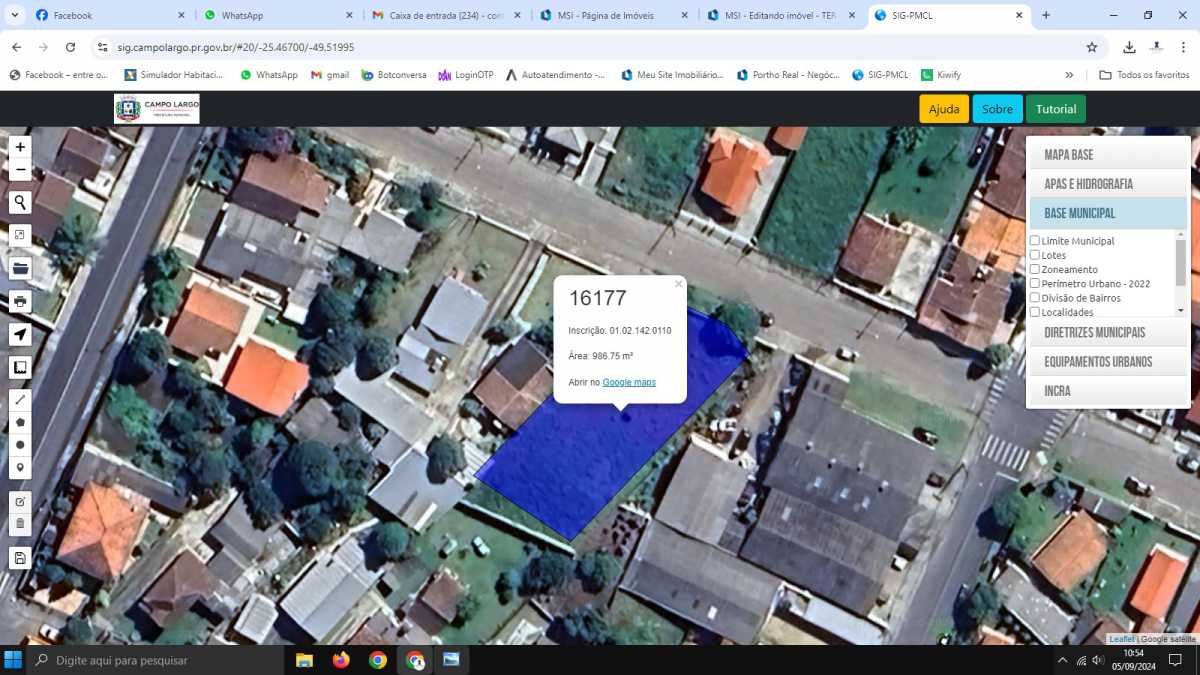Select the draw line tool
1200x675 pixels.
tap(20, 399)
